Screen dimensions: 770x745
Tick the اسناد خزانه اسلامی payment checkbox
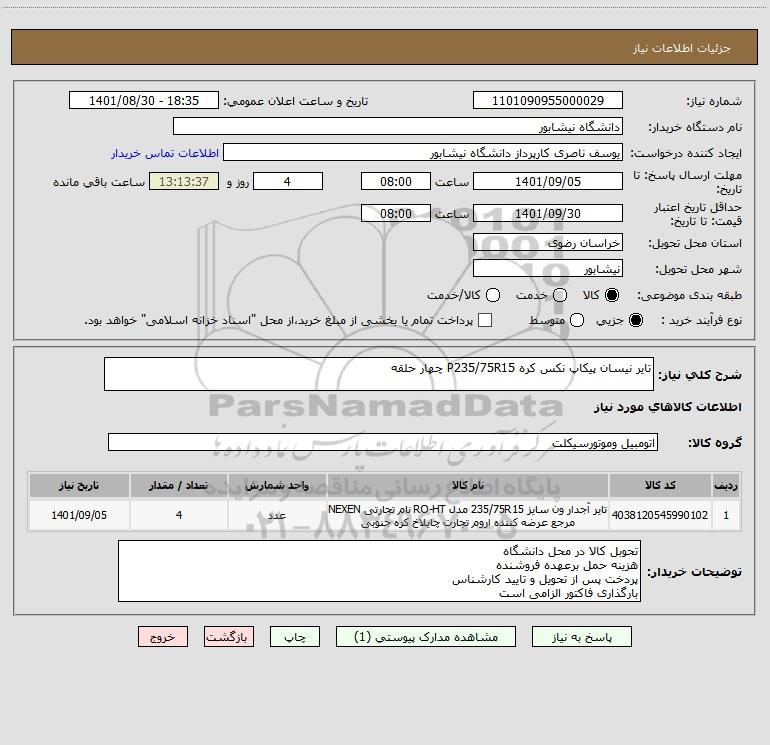485,320
